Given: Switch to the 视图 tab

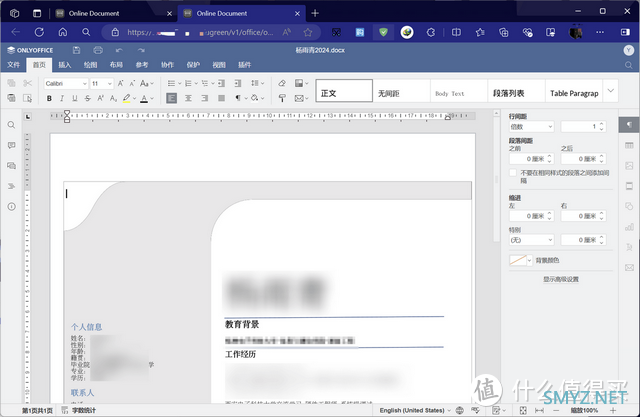Looking at the screenshot, I should click(219, 65).
